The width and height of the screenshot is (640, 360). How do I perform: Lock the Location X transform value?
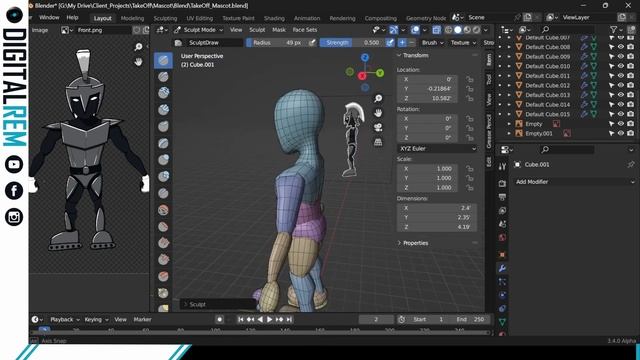coord(470,80)
